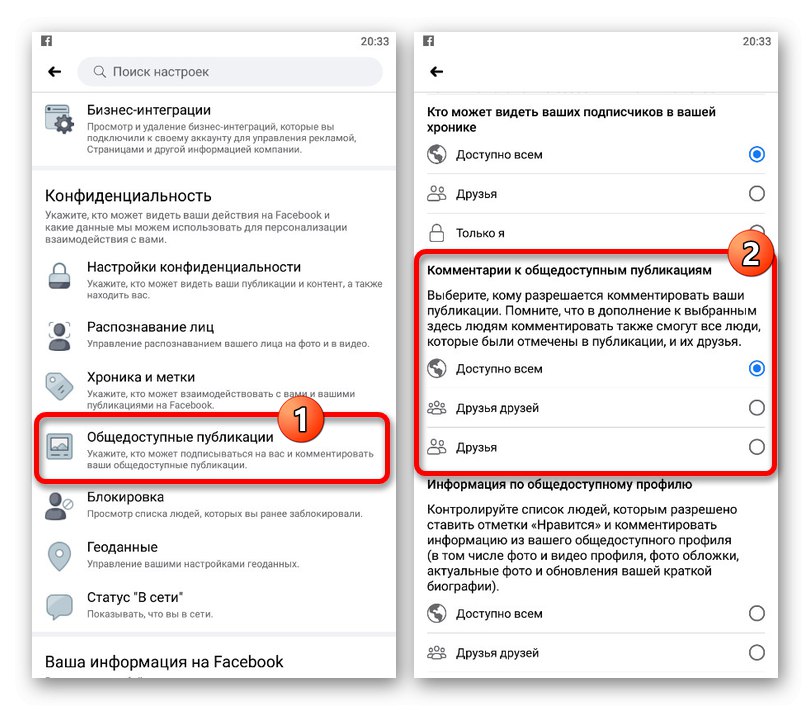Select Доступно всем radio under public post comments
This screenshot has width=810, height=710.
(756, 368)
